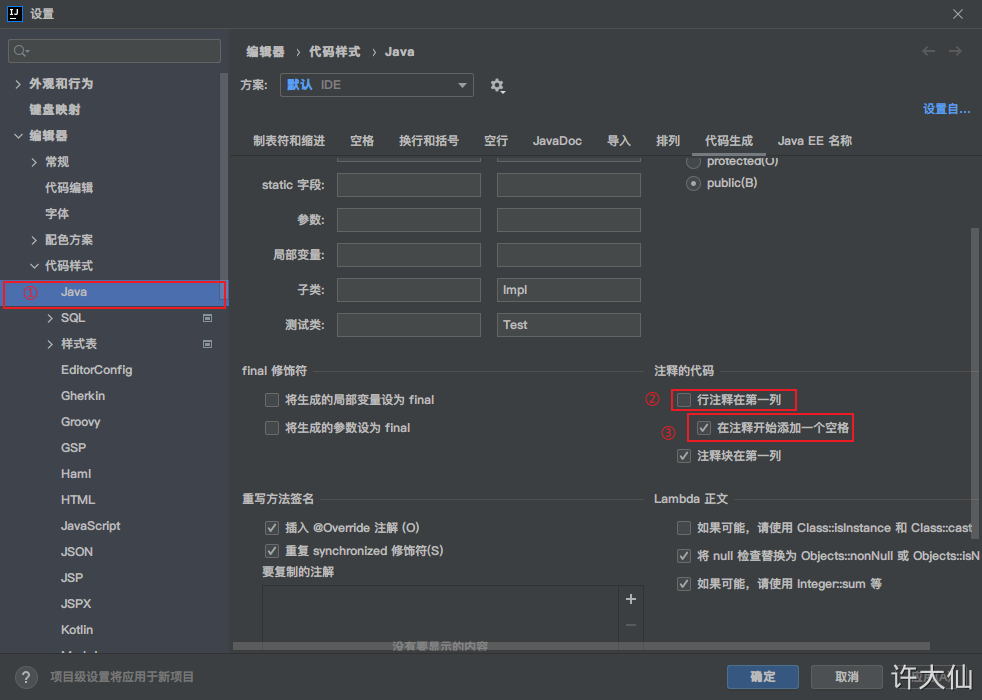
Task: Click the static 字段 prefix field
Action: (x=409, y=185)
